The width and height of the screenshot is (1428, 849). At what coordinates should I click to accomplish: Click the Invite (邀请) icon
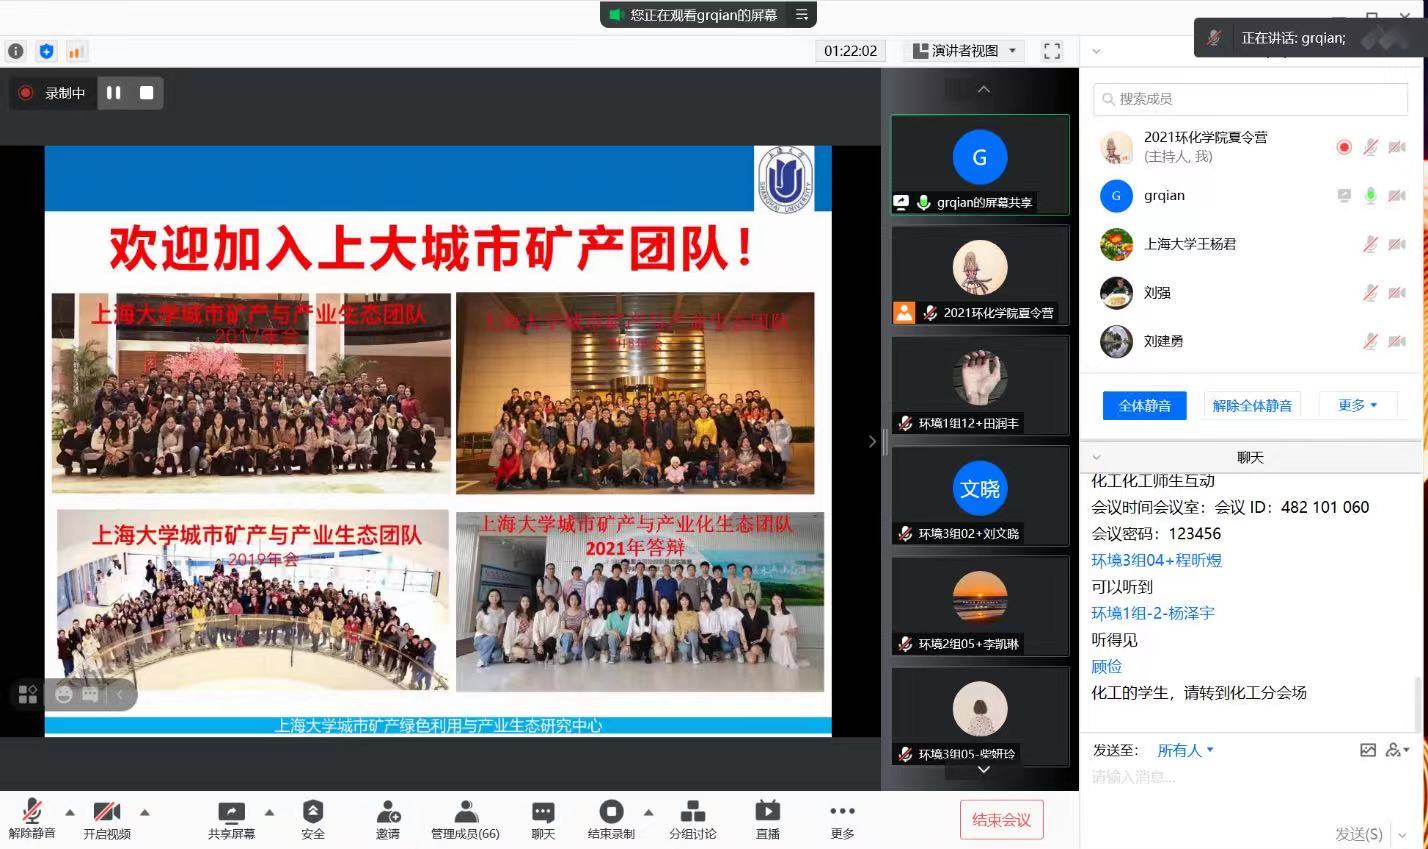pos(388,811)
